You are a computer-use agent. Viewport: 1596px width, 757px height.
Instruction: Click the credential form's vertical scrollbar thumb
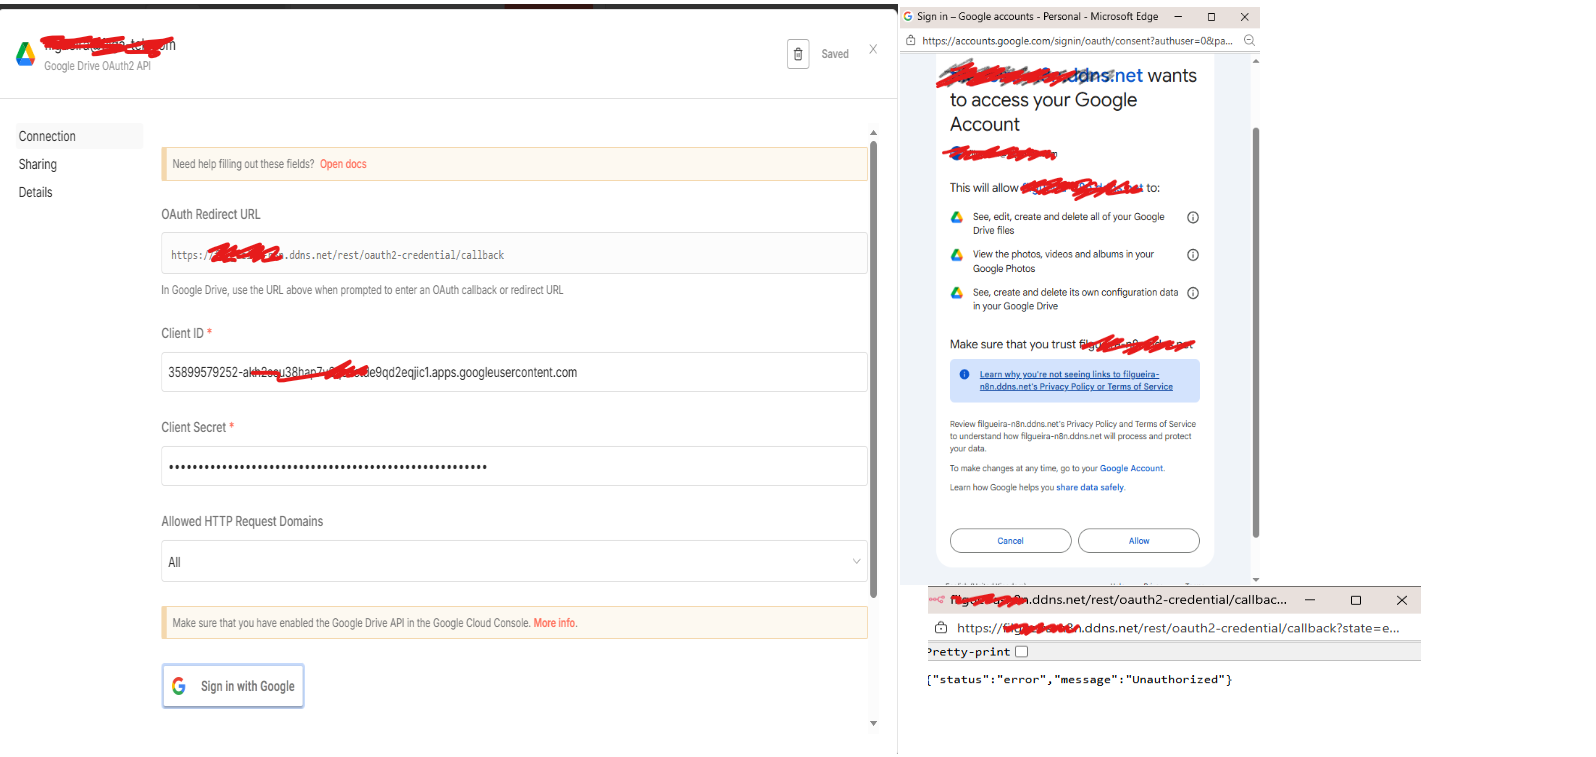point(873,370)
